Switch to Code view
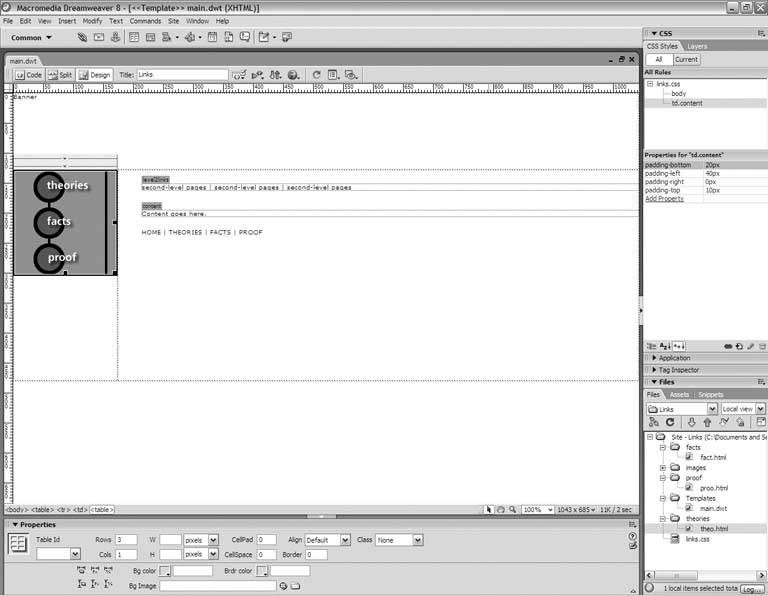 coord(28,74)
